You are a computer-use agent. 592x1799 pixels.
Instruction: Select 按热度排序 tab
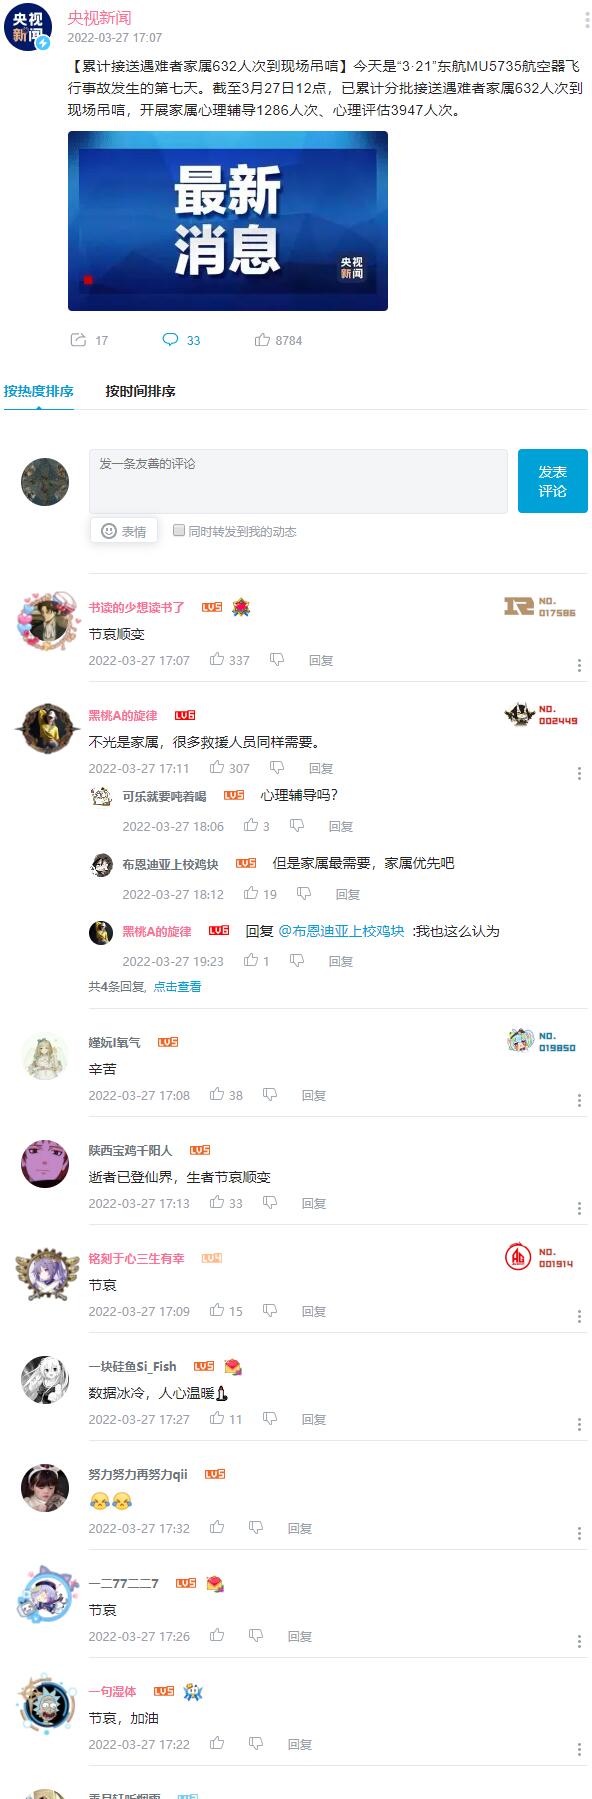[x=39, y=391]
